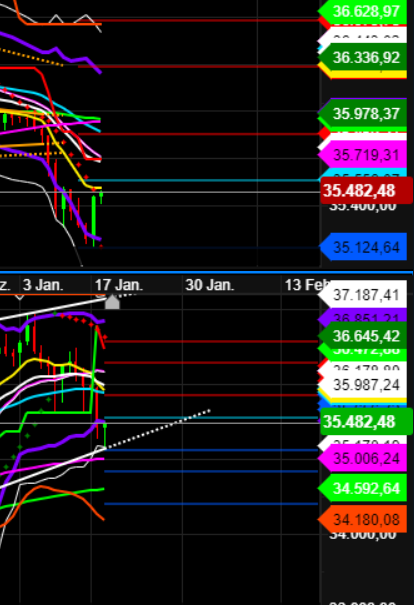The image size is (414, 605).
Task: Select the orange 34.180,08 price tag
Action: (x=363, y=519)
